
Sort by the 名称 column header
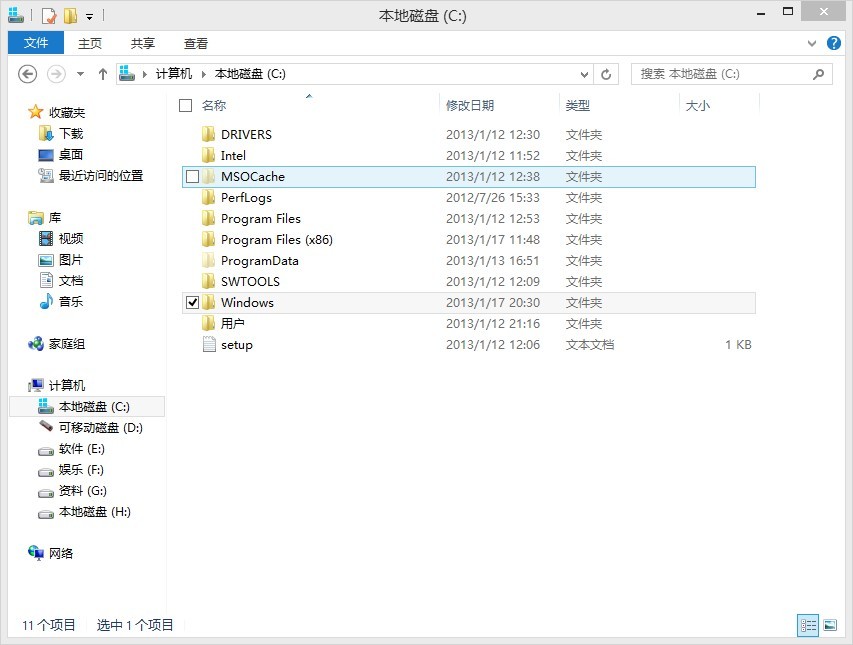214,106
